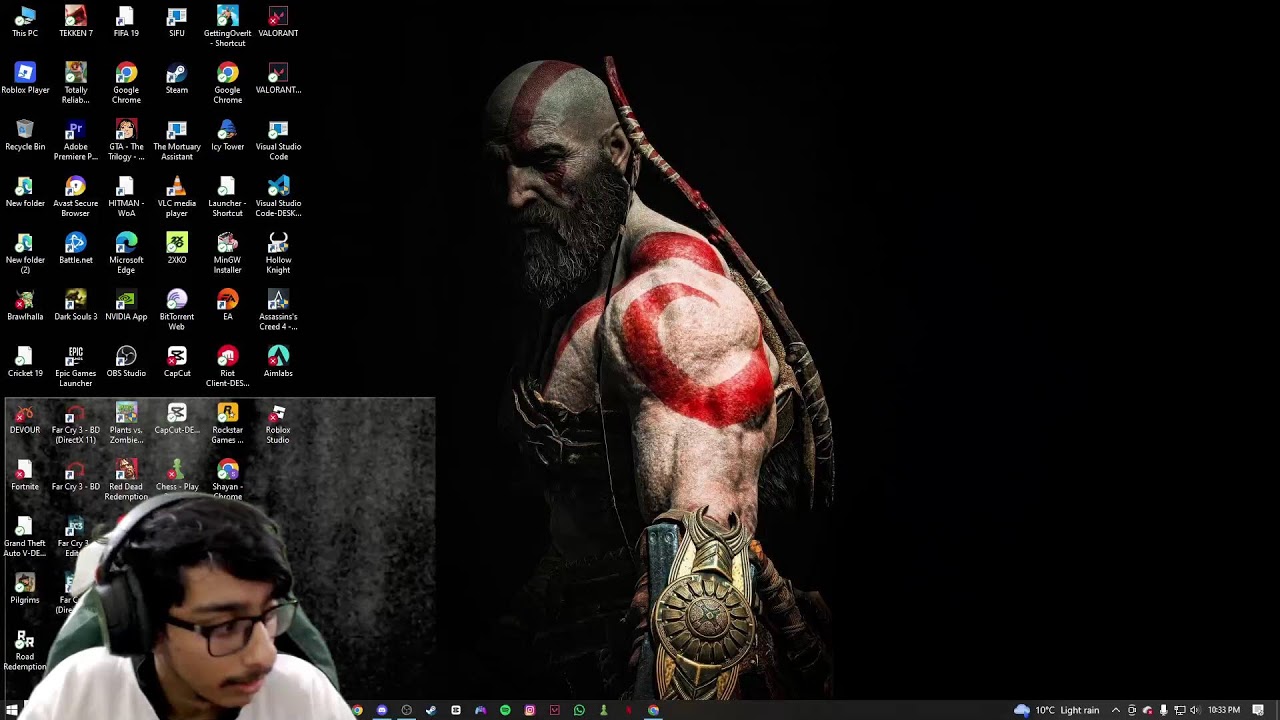The height and width of the screenshot is (720, 1280).
Task: Open the Recycle Bin
Action: click(x=25, y=136)
